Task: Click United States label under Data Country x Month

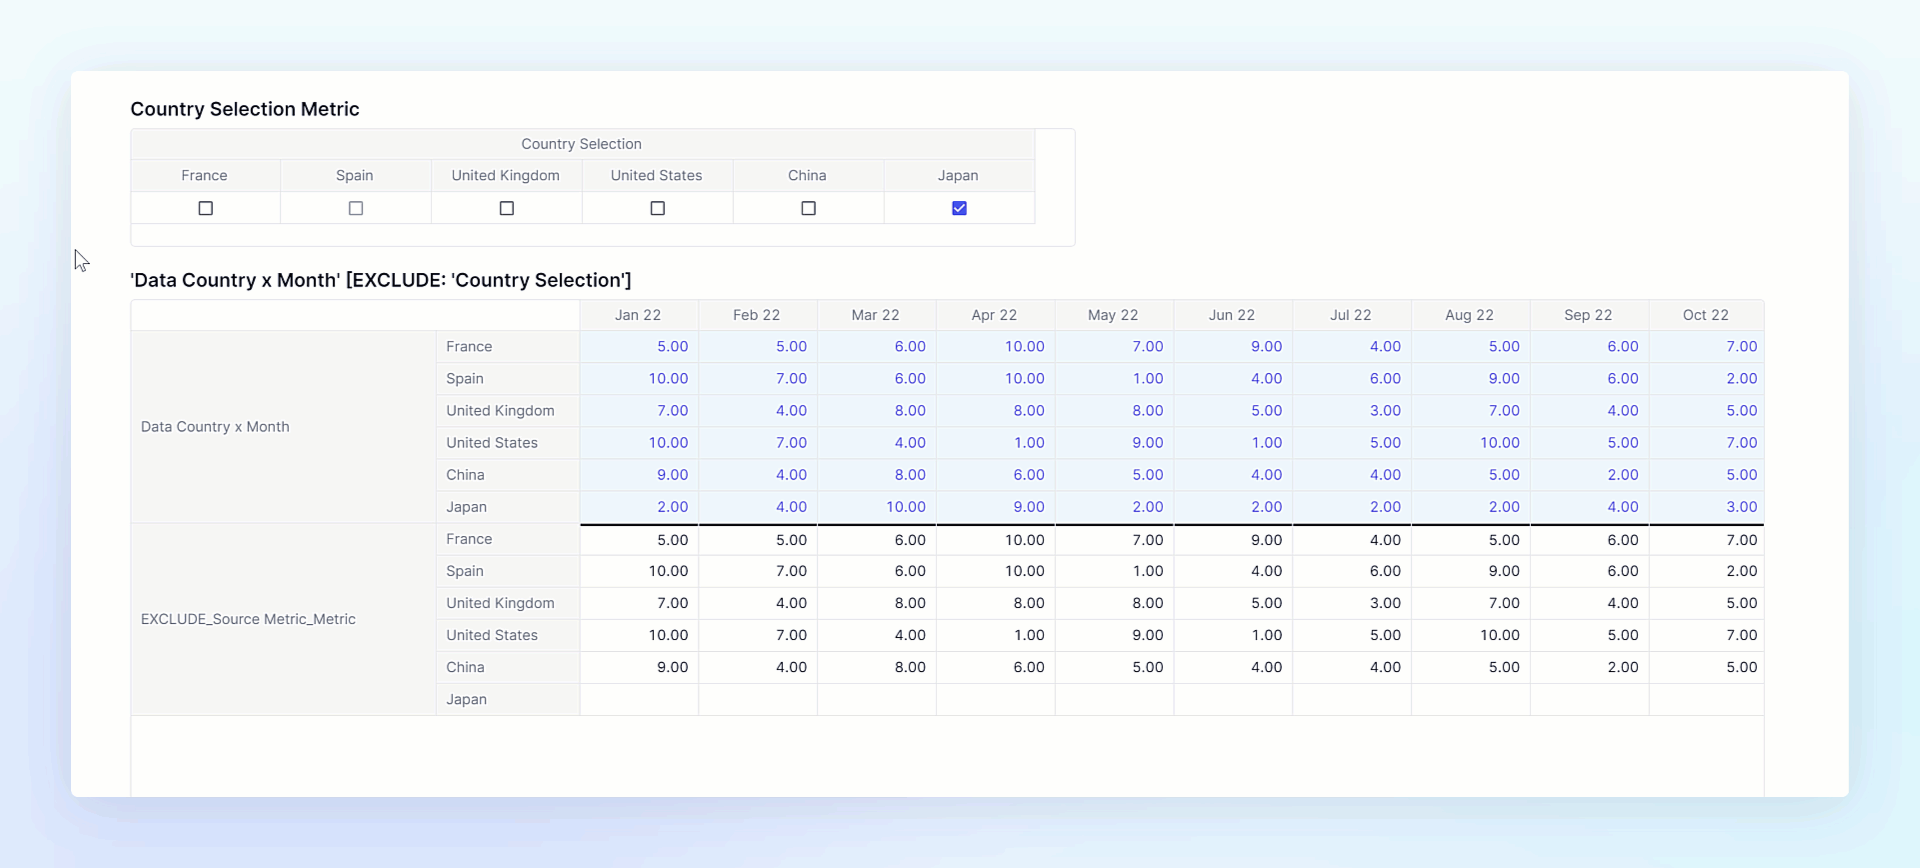Action: tap(508, 443)
